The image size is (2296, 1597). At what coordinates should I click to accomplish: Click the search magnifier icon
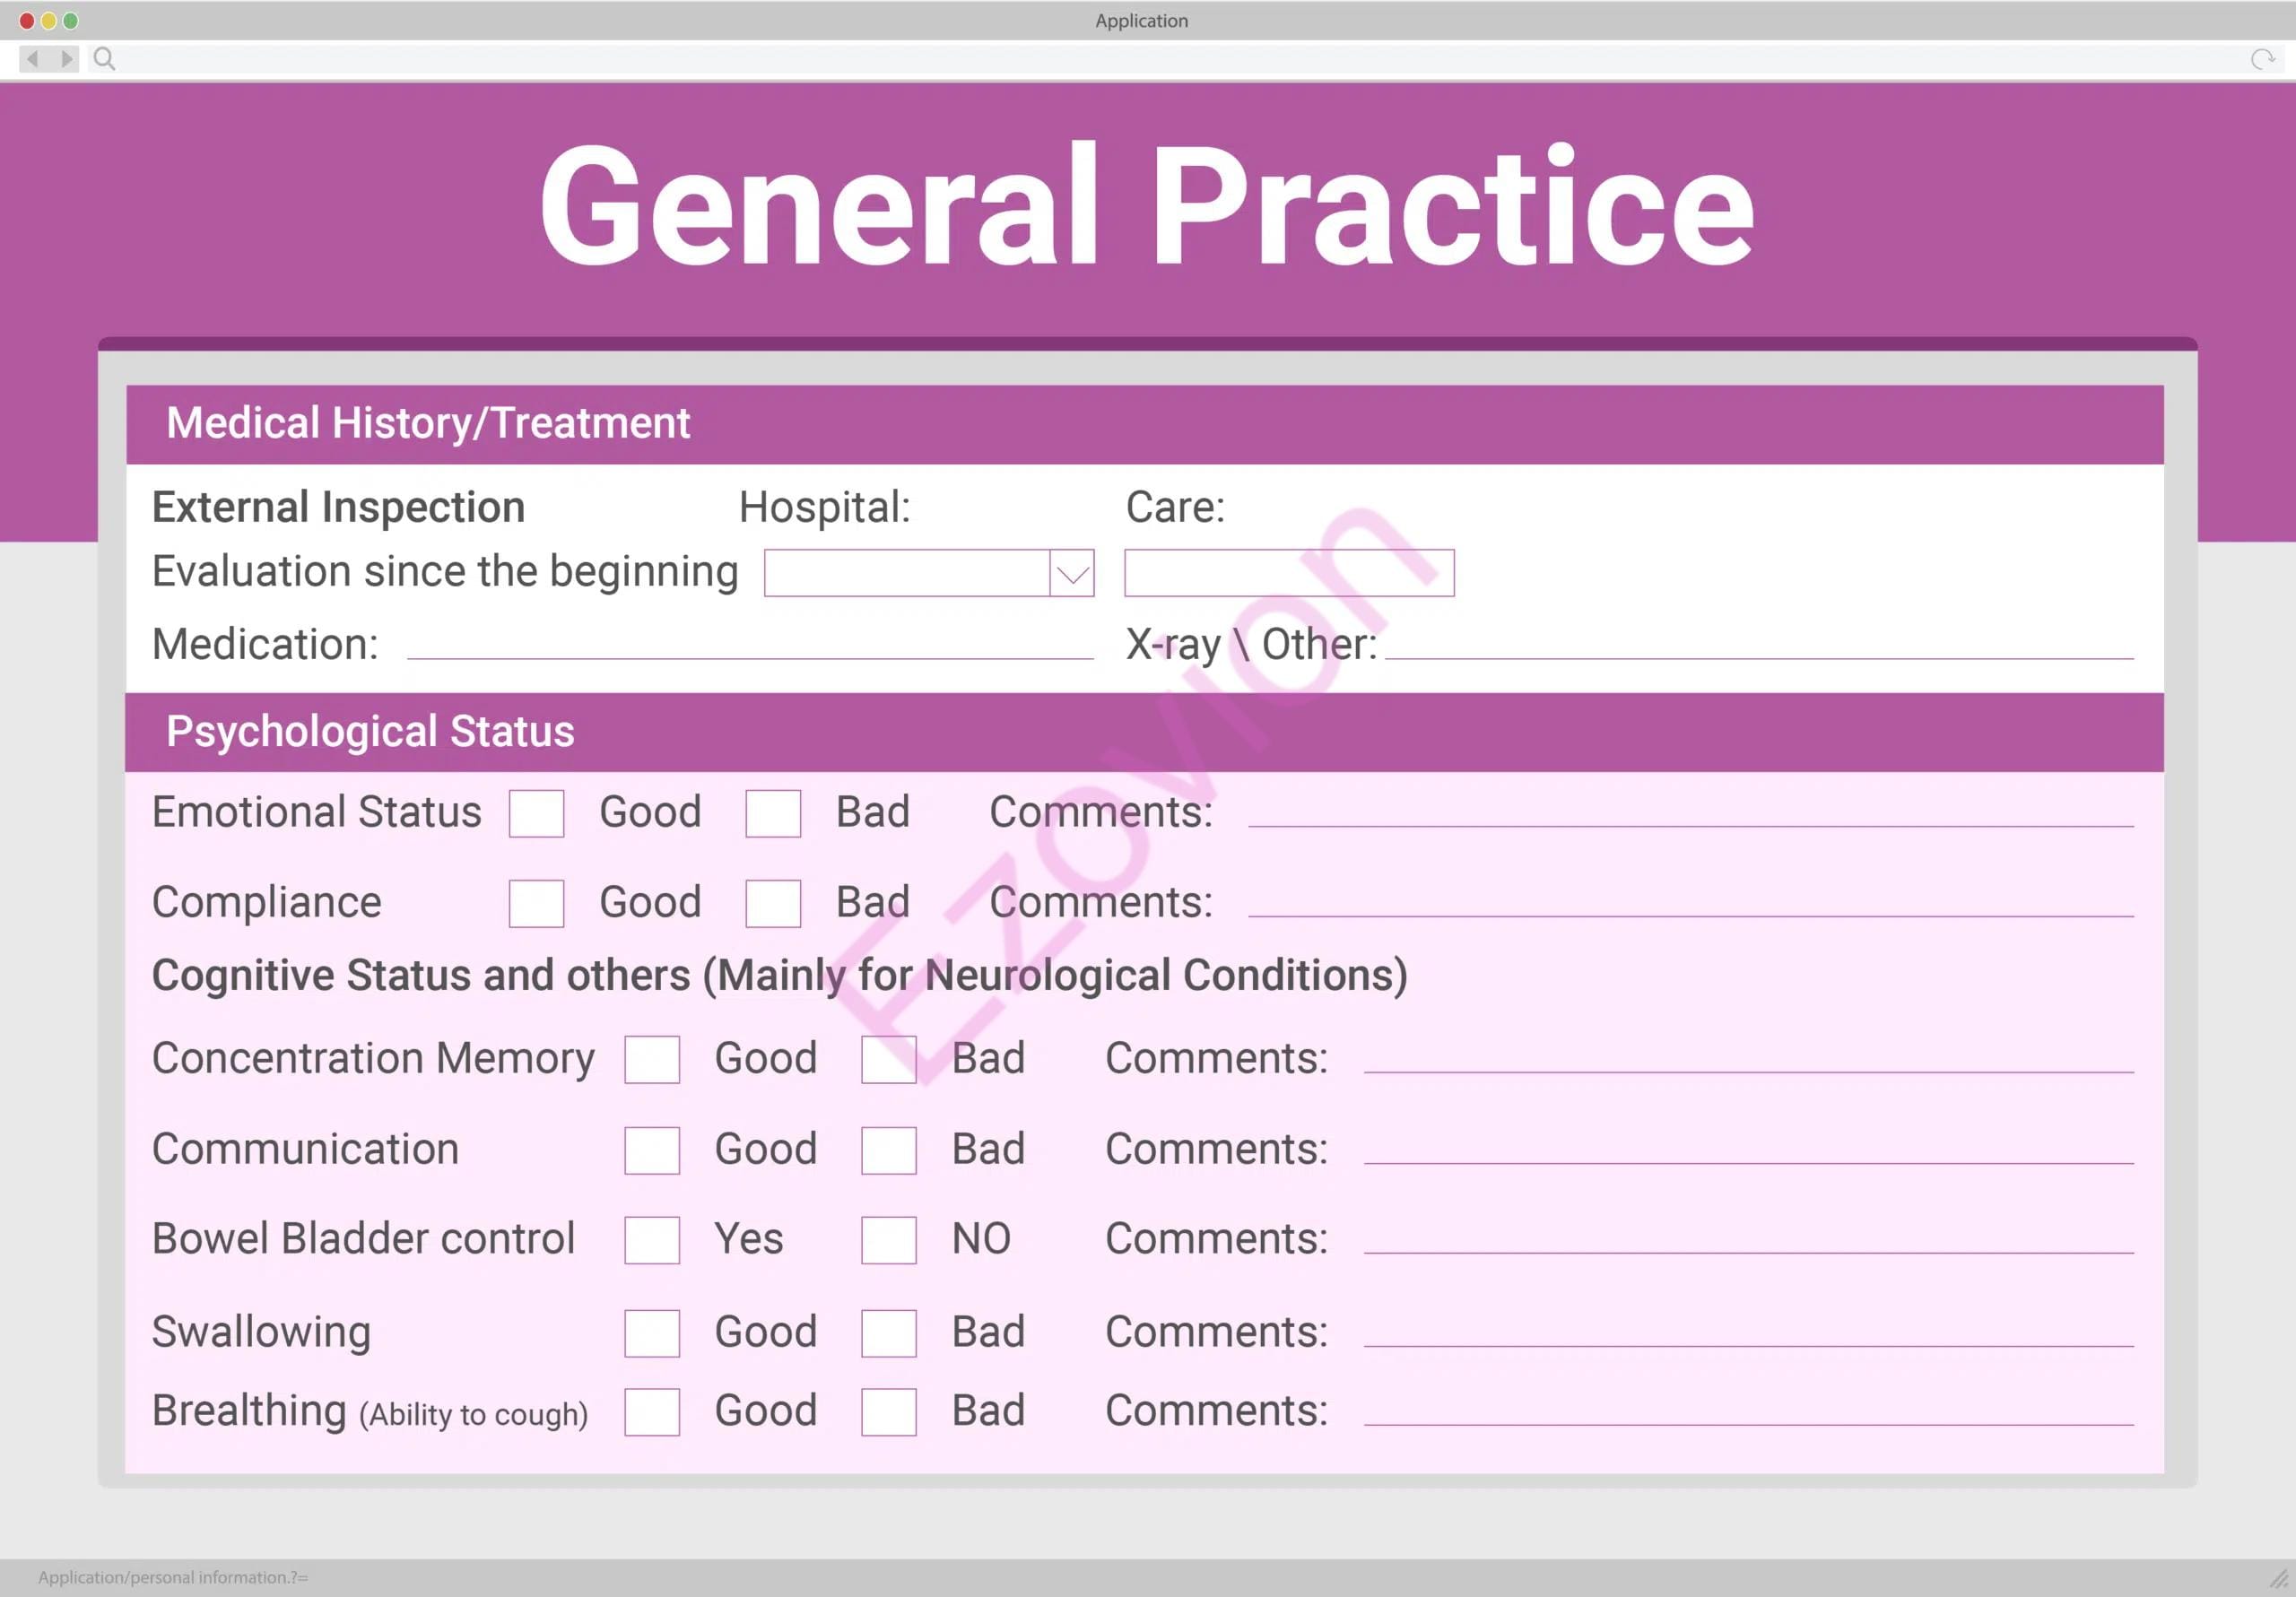tap(104, 59)
